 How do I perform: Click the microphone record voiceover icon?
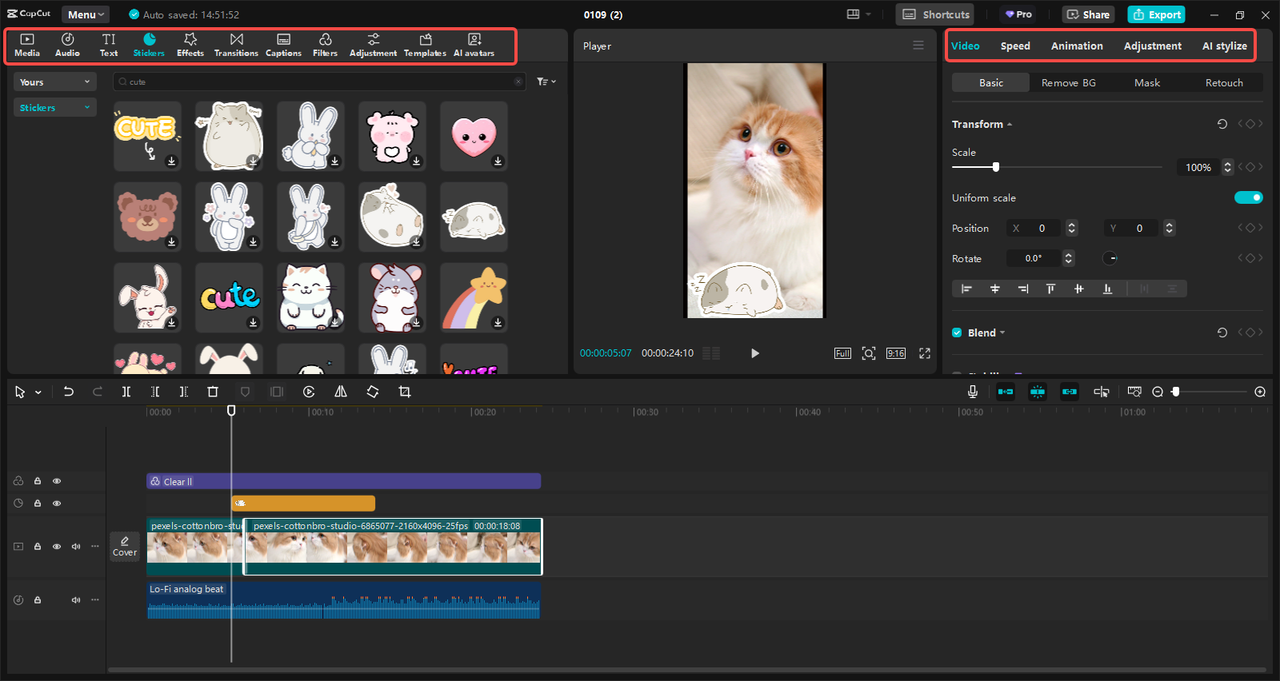[972, 392]
